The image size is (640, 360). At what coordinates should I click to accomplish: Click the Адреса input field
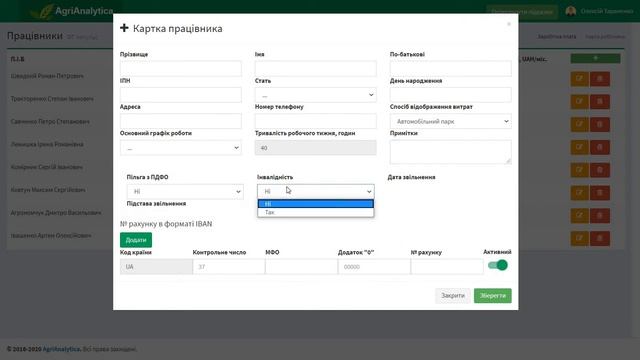[180, 121]
